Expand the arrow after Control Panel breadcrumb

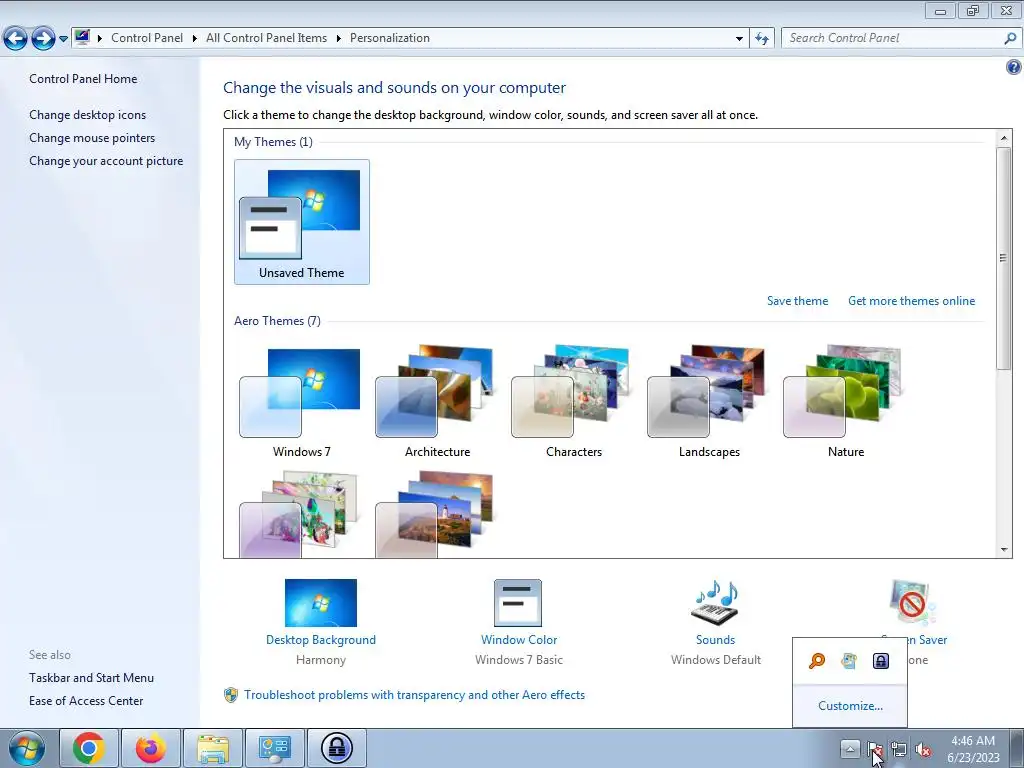pyautogui.click(x=195, y=39)
